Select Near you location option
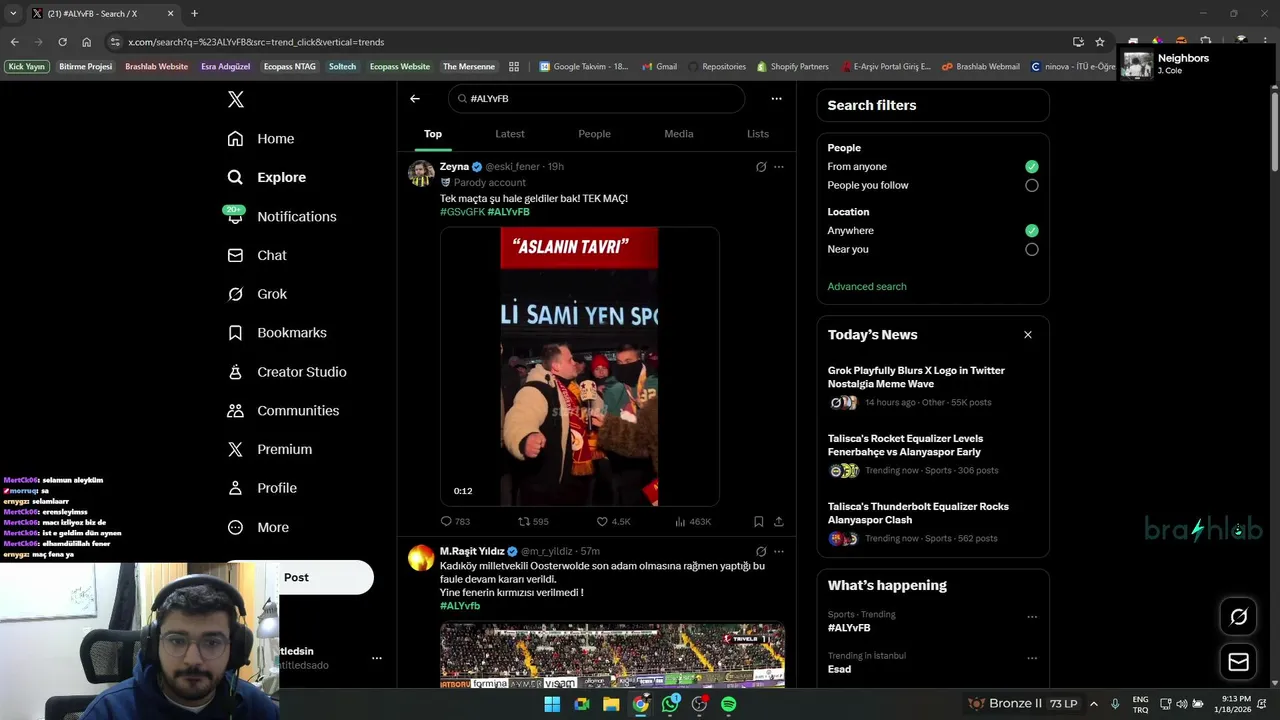This screenshot has width=1280, height=720. [x=1032, y=249]
